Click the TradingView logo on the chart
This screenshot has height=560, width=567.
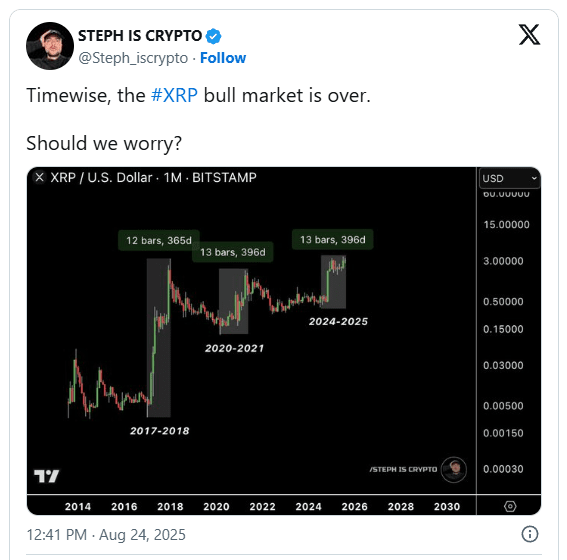(46, 476)
